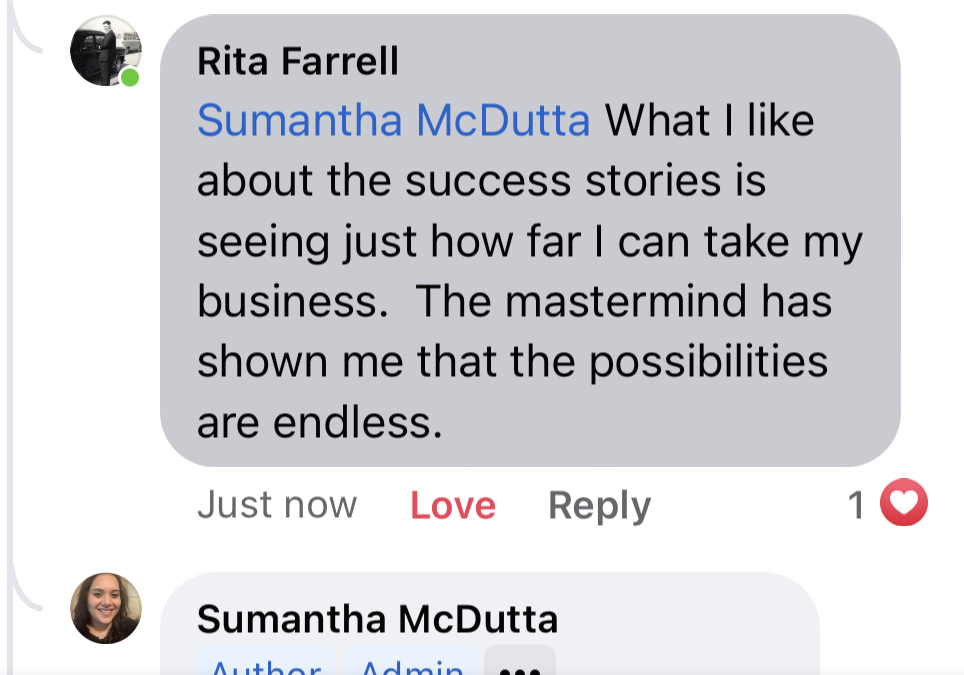Open Rita Farrell's profile picture
964x675 pixels.
point(105,51)
